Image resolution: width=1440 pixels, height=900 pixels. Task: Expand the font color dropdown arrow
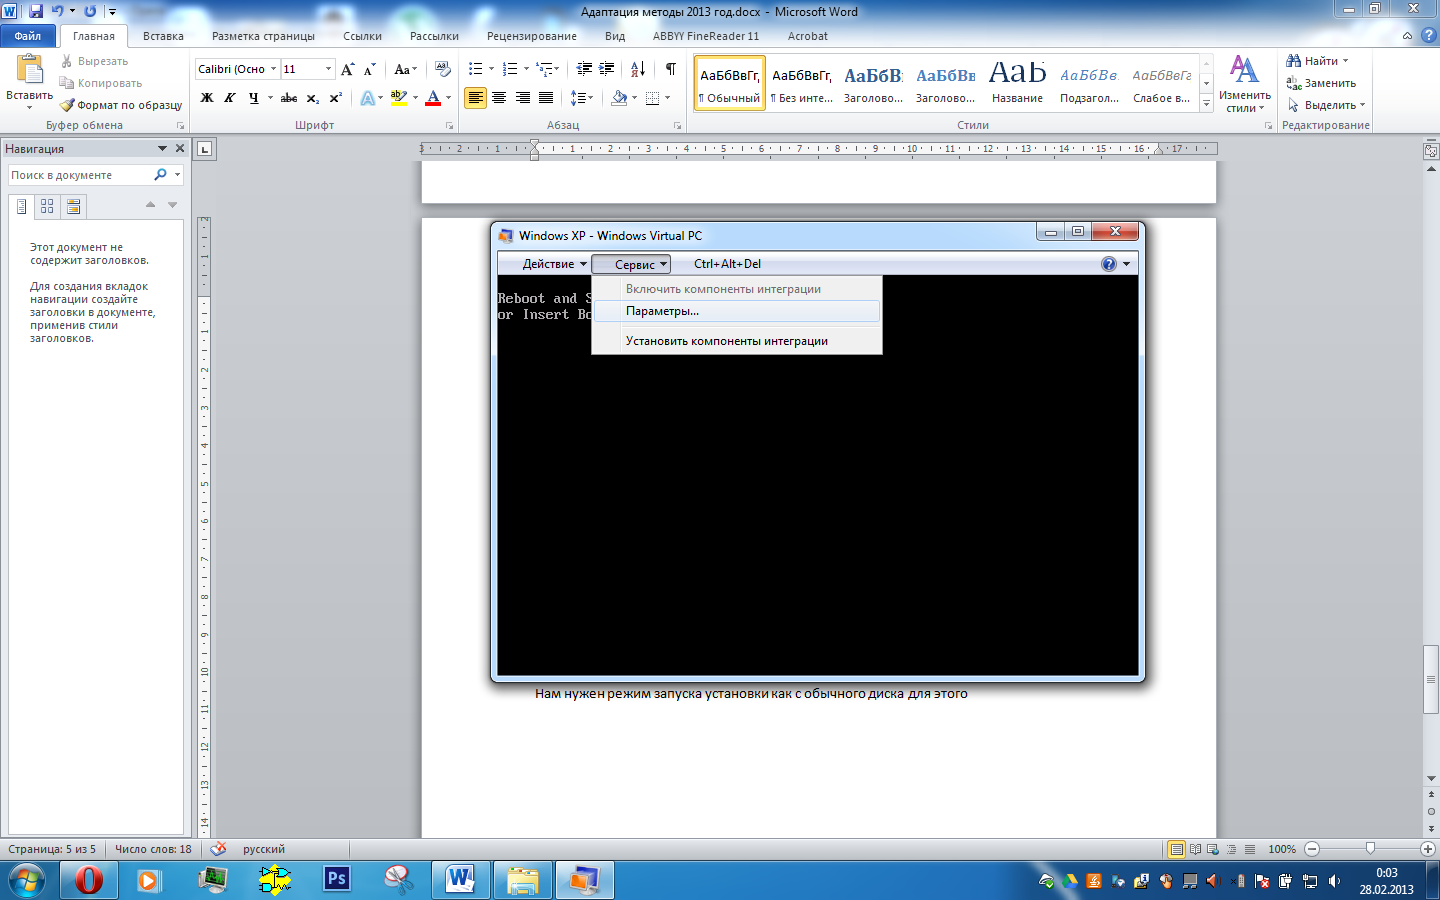click(x=448, y=98)
